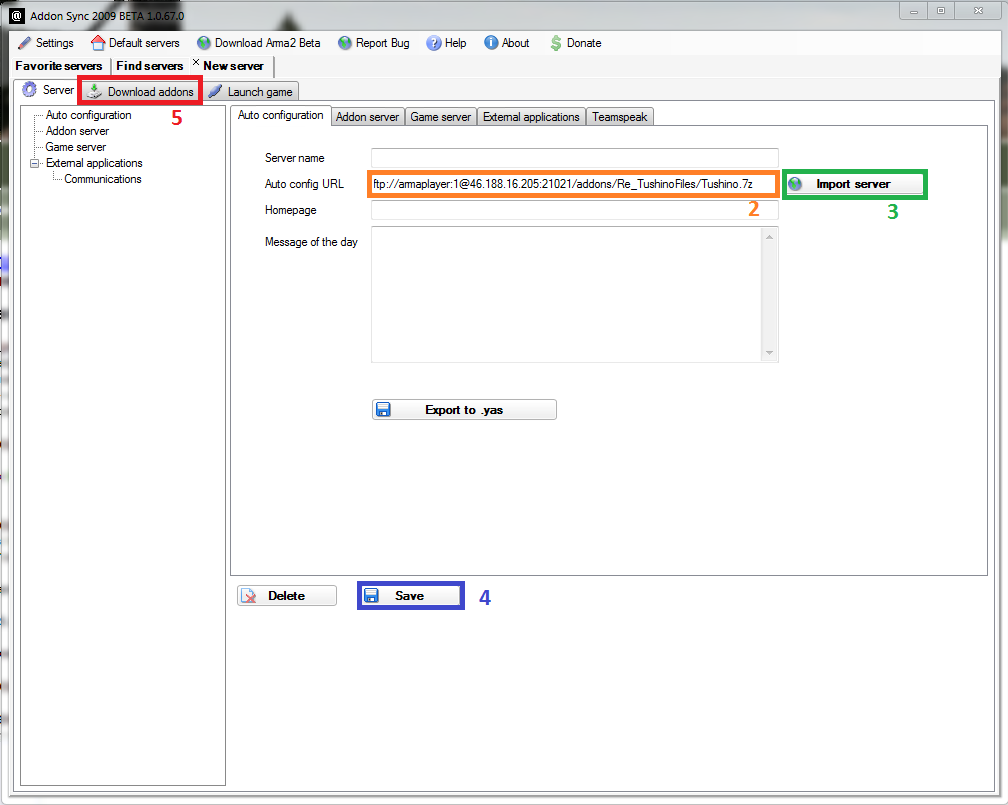The height and width of the screenshot is (805, 1008).
Task: Click the globe icon on Import server
Action: click(x=795, y=184)
